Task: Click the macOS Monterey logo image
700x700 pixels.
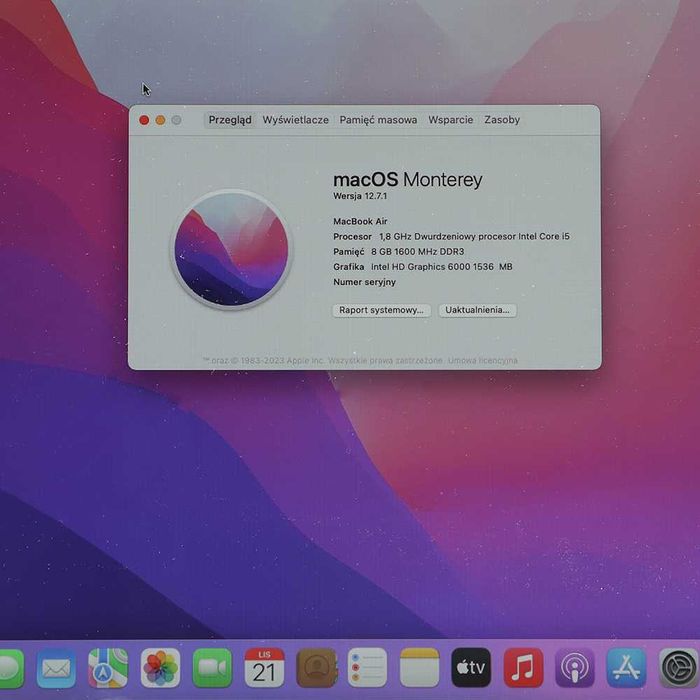Action: coord(231,250)
